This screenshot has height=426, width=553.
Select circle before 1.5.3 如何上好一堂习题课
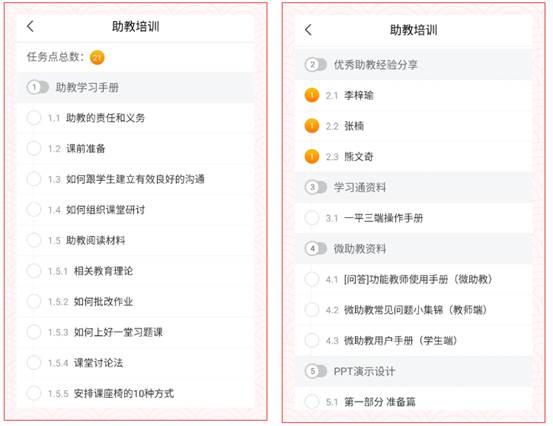click(34, 332)
